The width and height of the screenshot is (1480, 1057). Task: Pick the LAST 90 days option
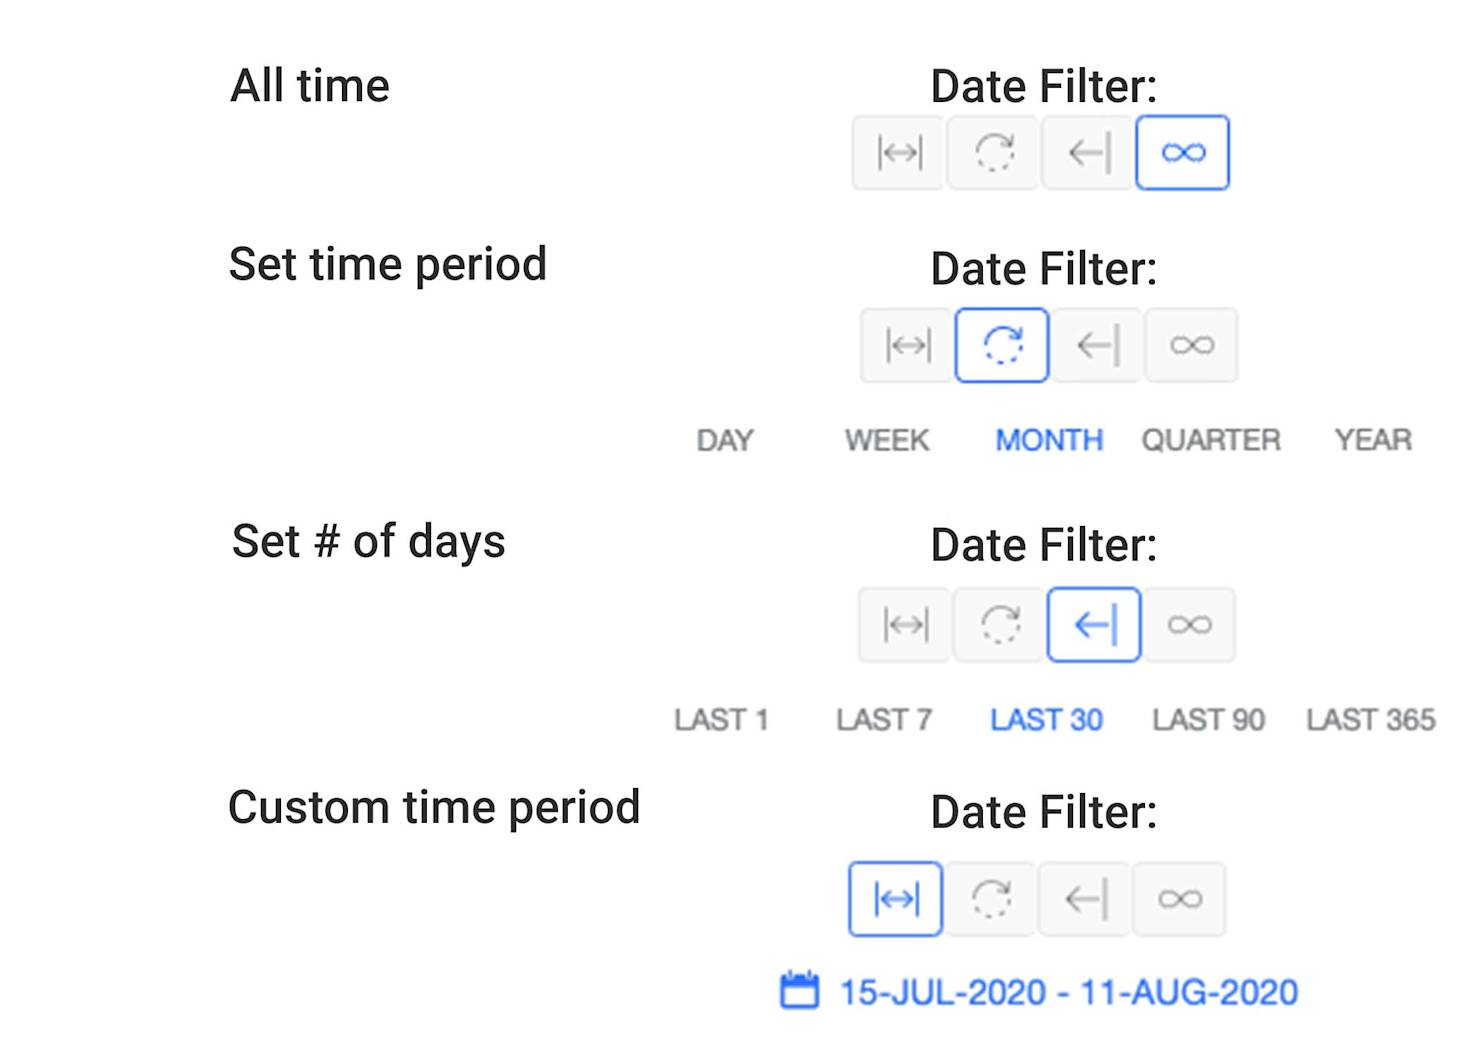[x=1208, y=720]
